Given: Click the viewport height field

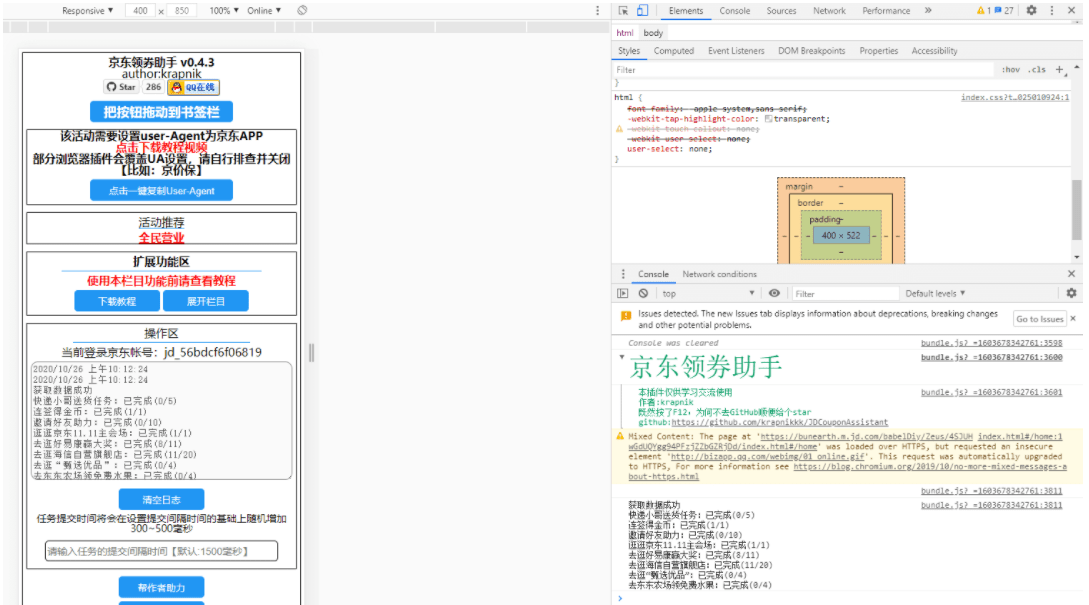Looking at the screenshot, I should (181, 10).
